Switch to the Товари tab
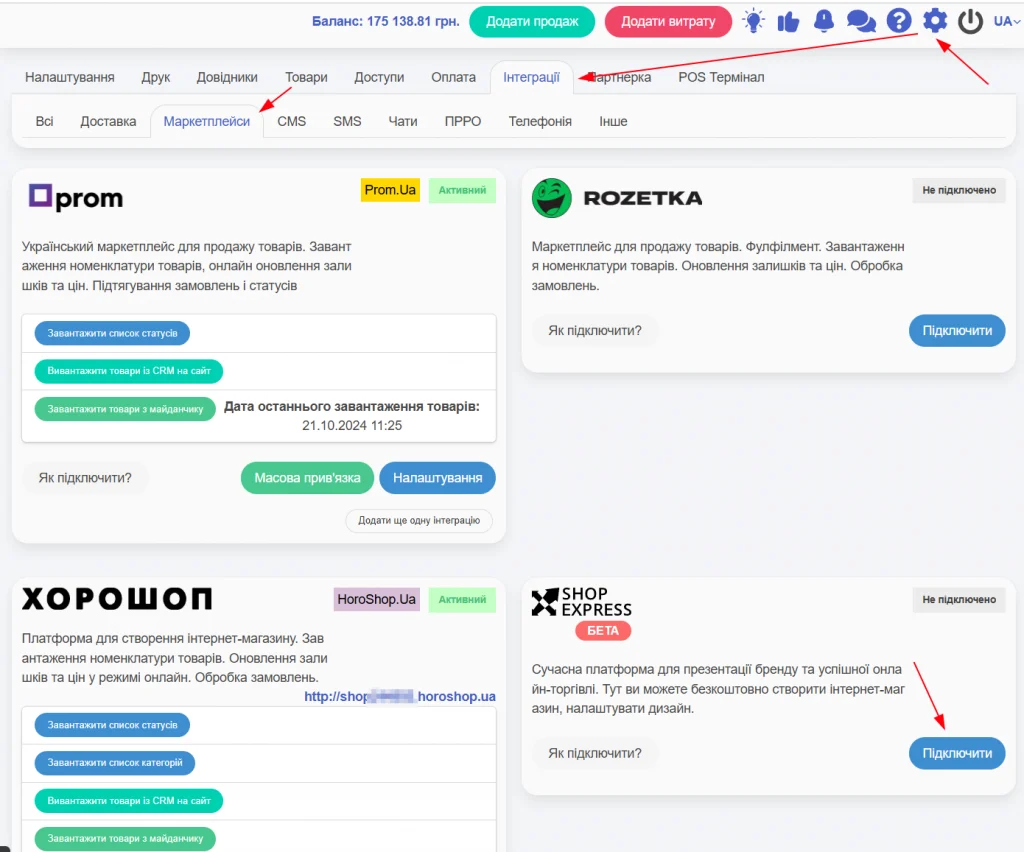 (306, 77)
